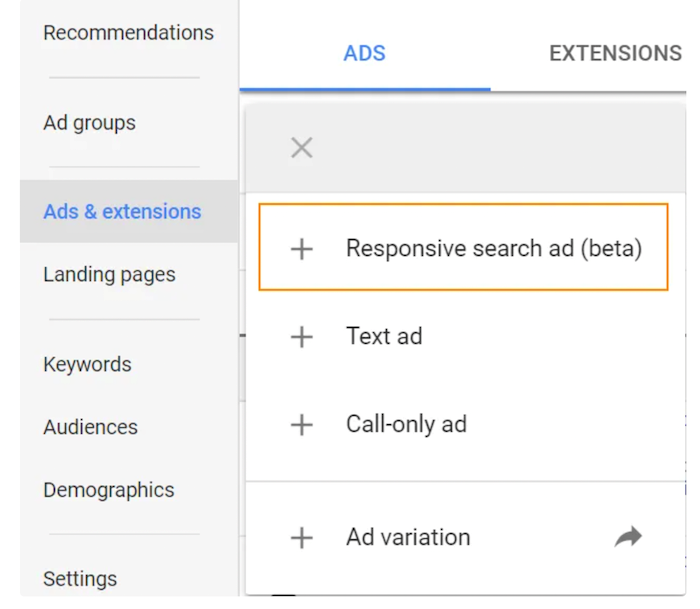Navigate to Audiences section
The height and width of the screenshot is (609, 700).
[x=90, y=427]
